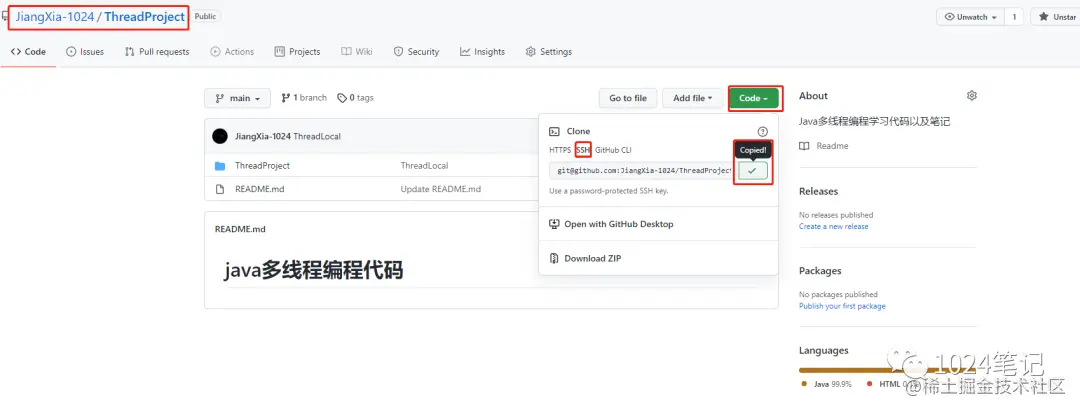
Task: Open the JiangXia-1024 owner link
Action: [54, 17]
